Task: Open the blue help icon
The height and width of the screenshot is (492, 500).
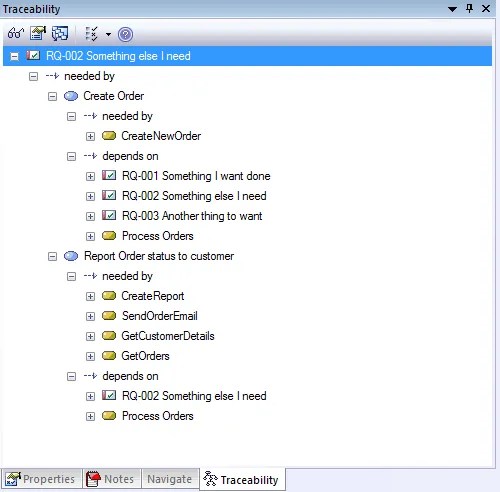Action: pos(125,34)
